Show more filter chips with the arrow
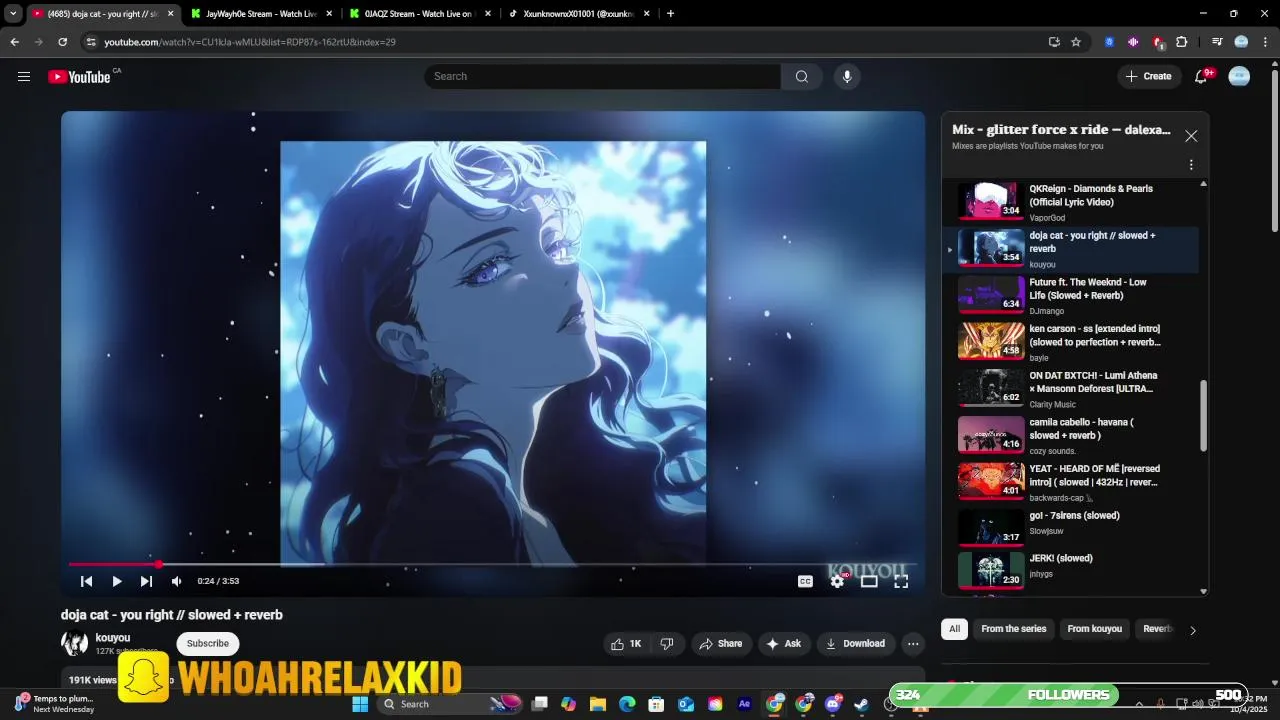 (1192, 630)
